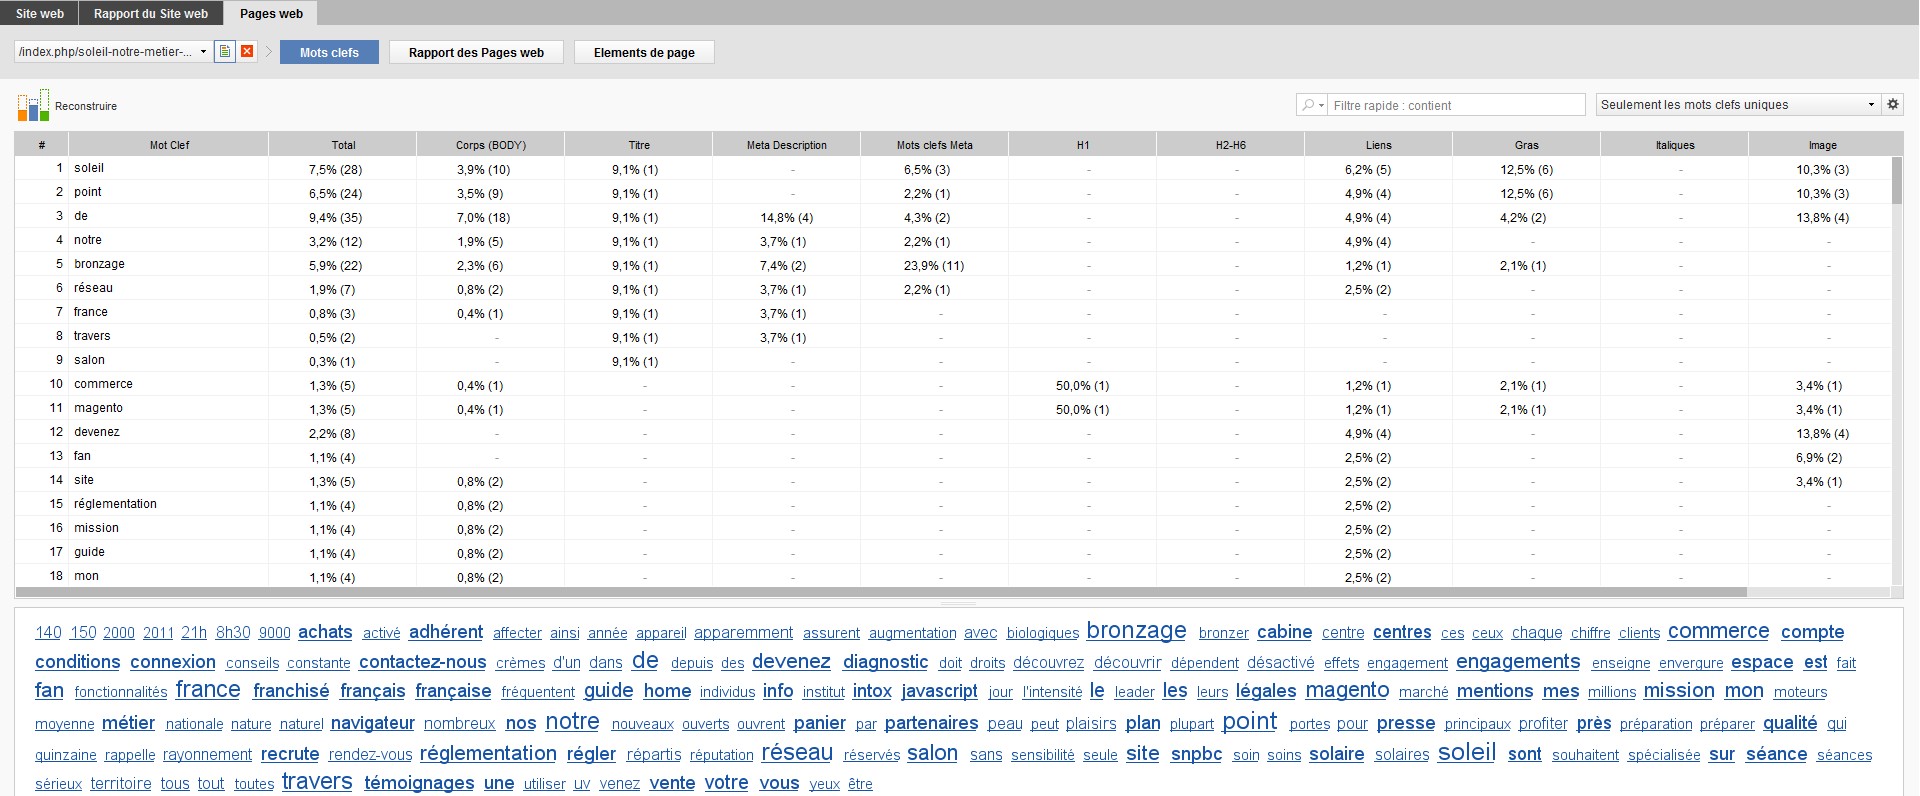
Task: Click 'javascript' in the tag cloud
Action: click(x=939, y=691)
